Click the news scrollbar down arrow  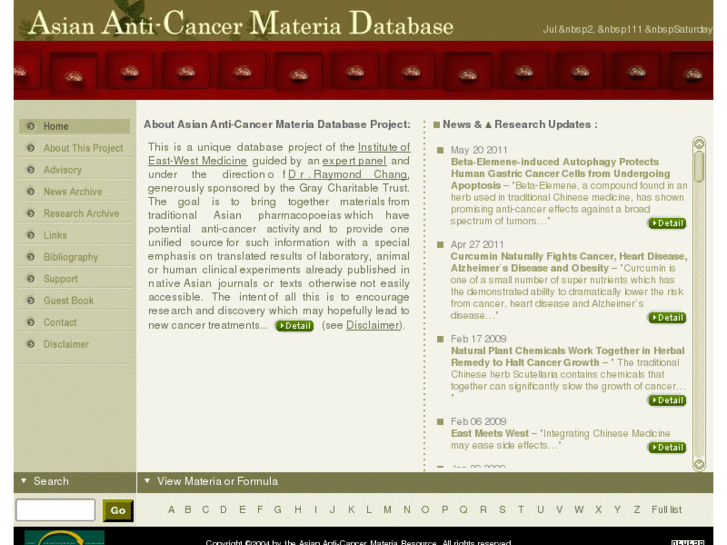[699, 464]
